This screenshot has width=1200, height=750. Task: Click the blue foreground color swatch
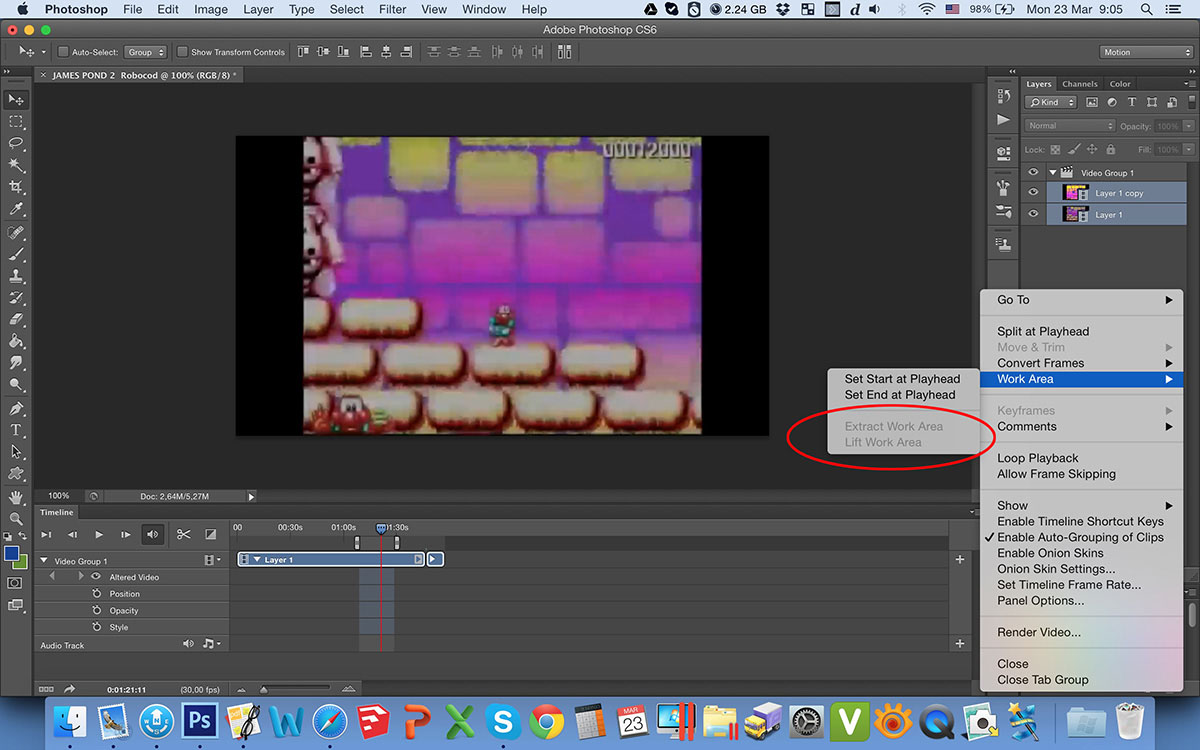pyautogui.click(x=11, y=553)
